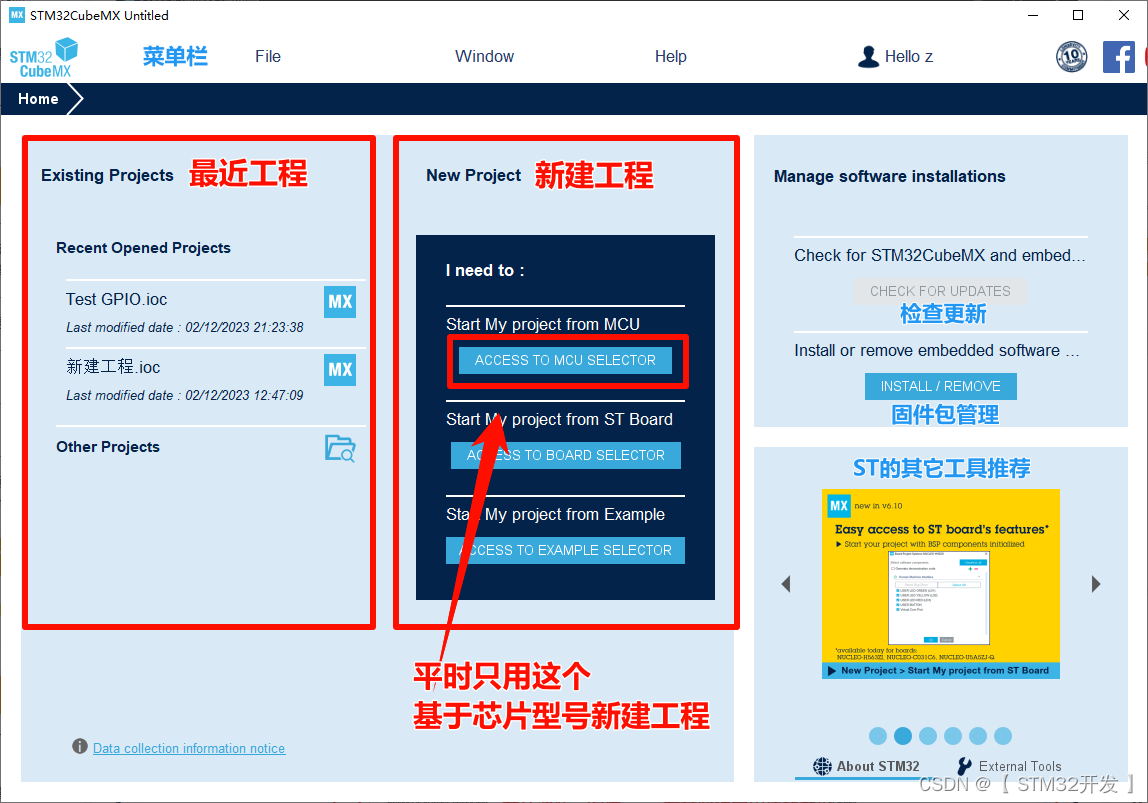1148x803 pixels.
Task: Click the user profile icon near Hello z
Action: pos(868,56)
